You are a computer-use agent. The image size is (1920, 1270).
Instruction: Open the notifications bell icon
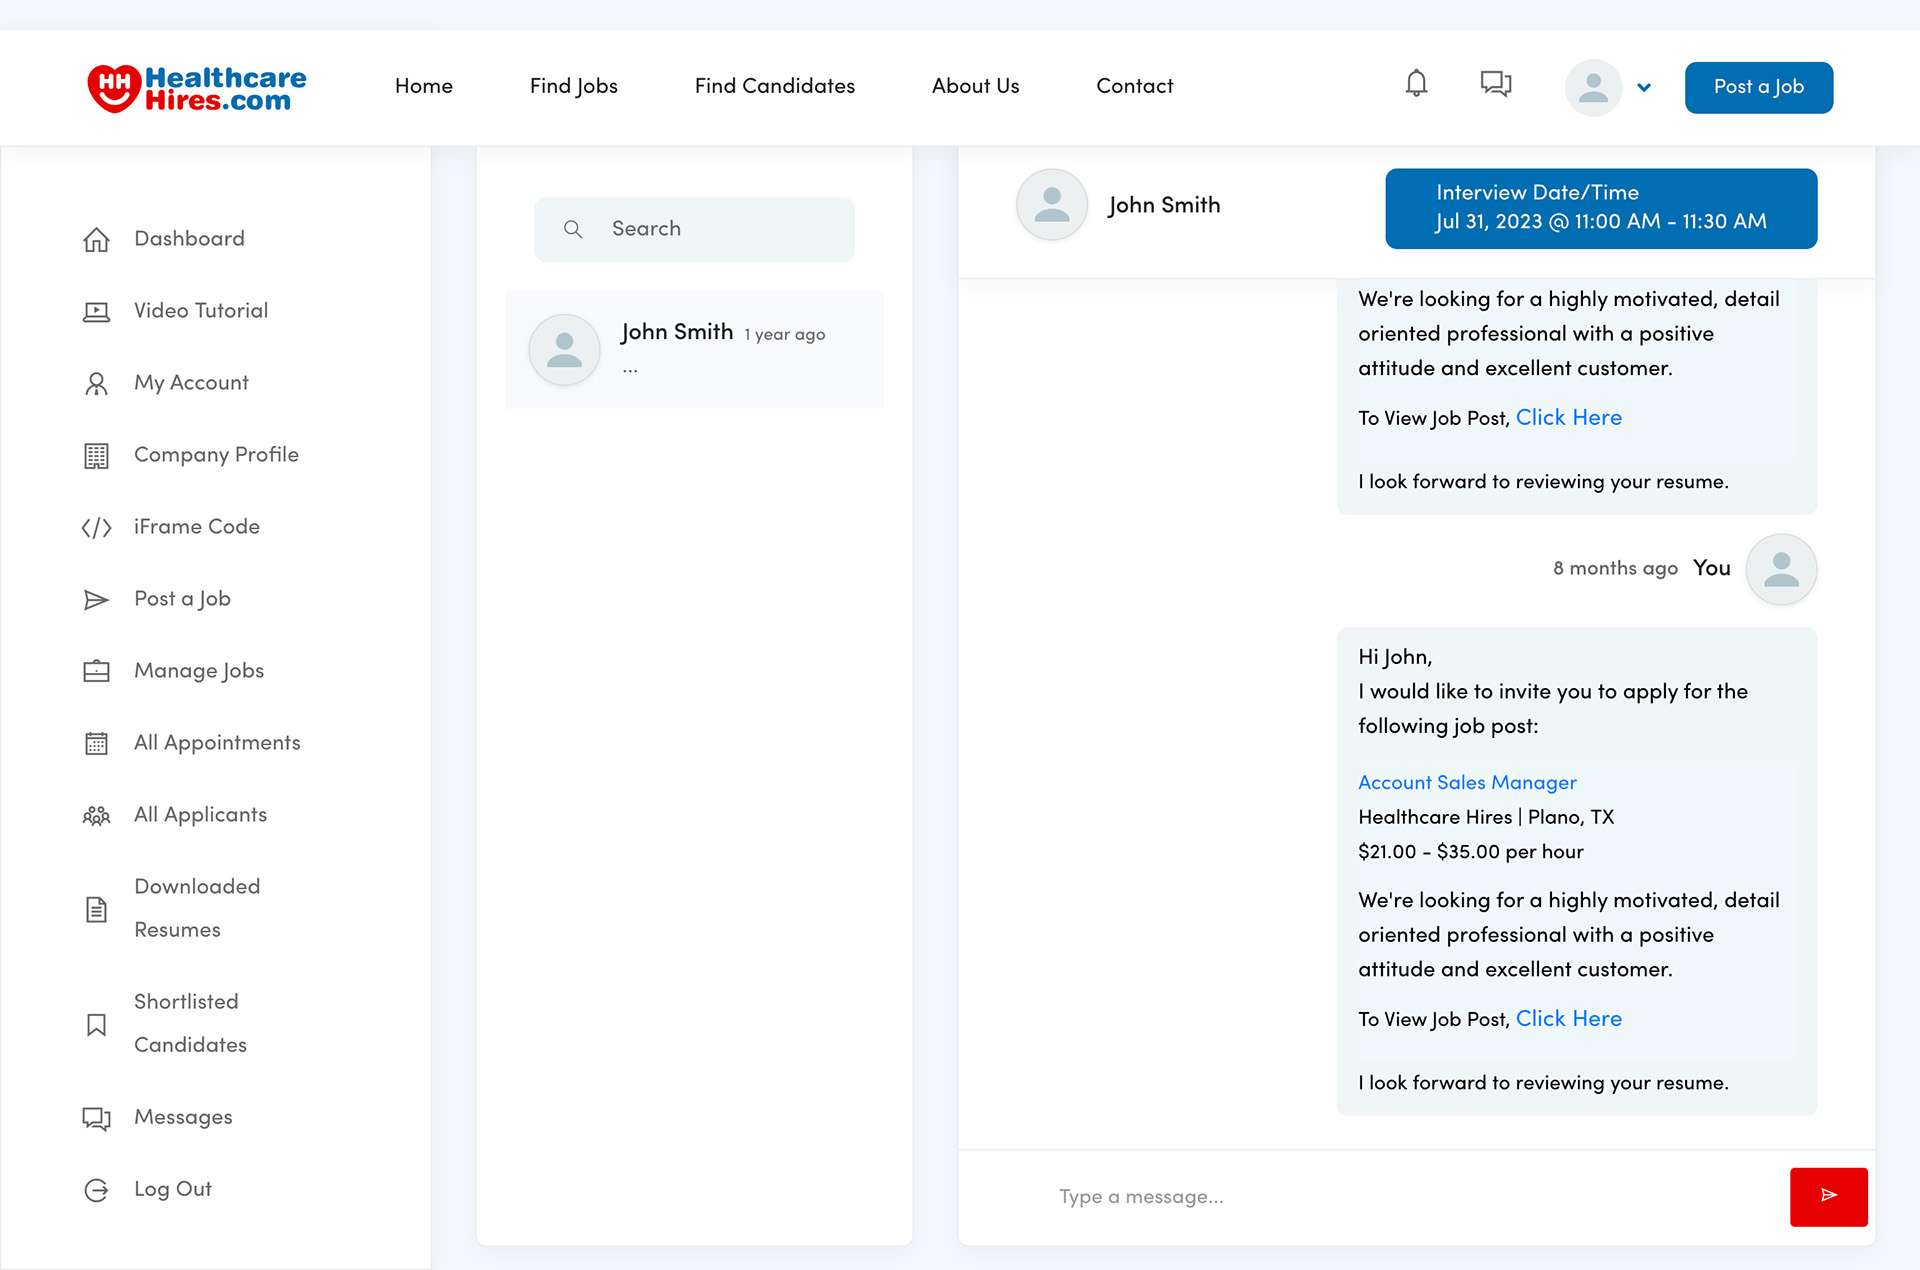[1416, 84]
